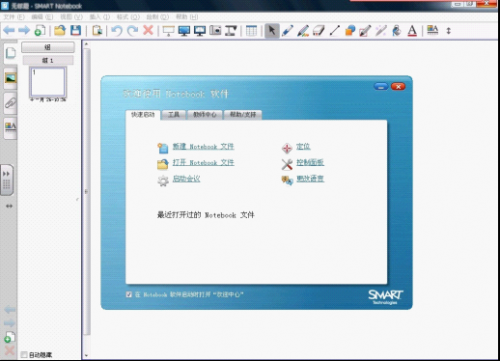Open the Properties icon in top toolbar
The height and width of the screenshot is (361, 500).
click(433, 30)
